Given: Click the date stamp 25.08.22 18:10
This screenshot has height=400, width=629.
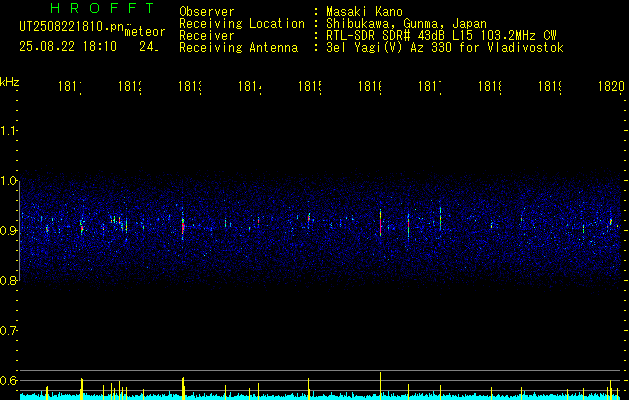Looking at the screenshot, I should pos(68,47).
